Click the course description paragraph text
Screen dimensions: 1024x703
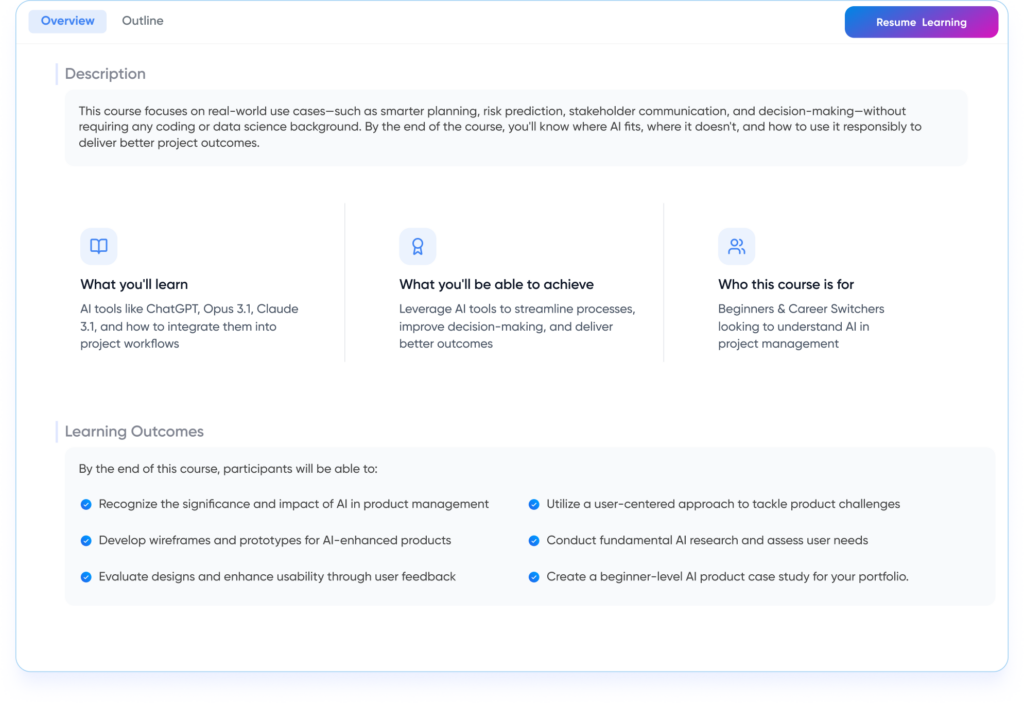pyautogui.click(x=500, y=127)
